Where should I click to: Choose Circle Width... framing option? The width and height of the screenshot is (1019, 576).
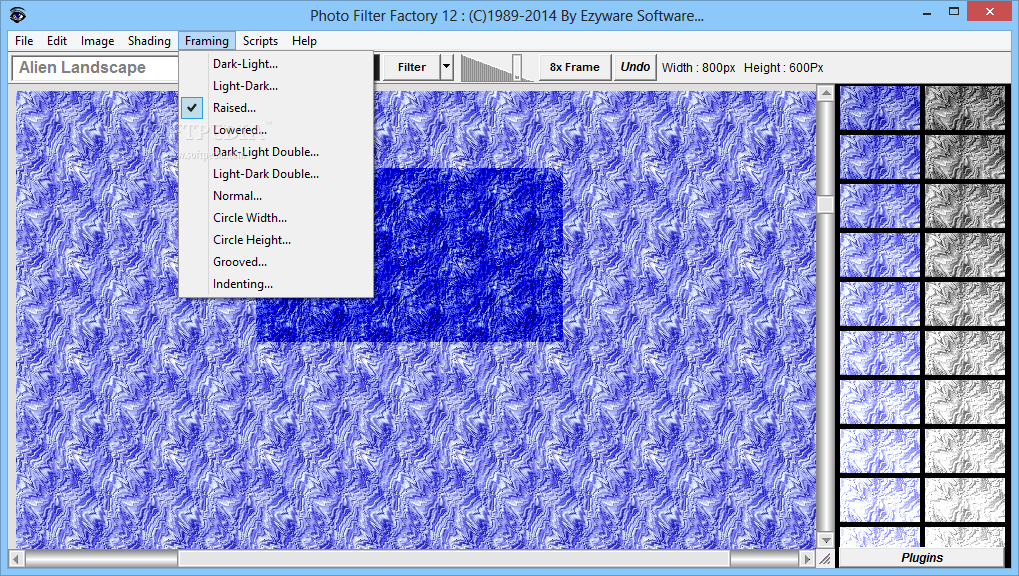click(x=276, y=218)
